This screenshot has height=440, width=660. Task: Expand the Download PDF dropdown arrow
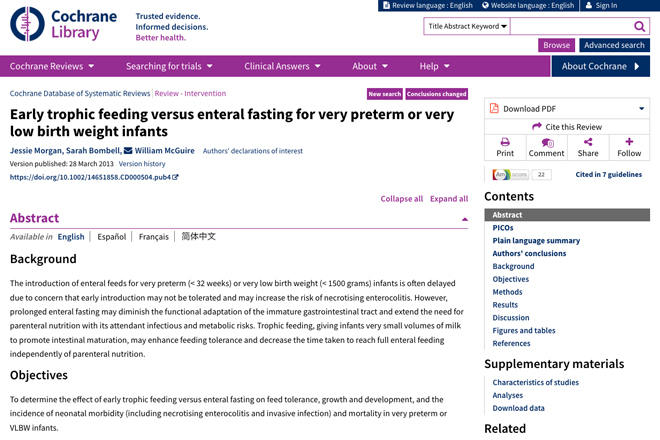click(x=641, y=109)
